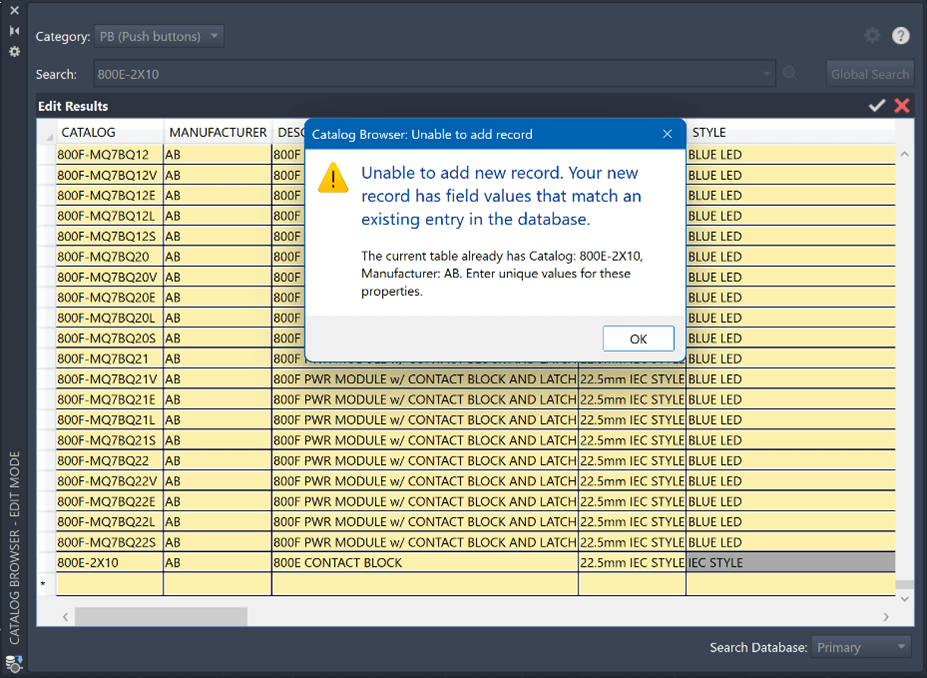
Task: Click the vertical scrollbar up arrow
Action: [x=905, y=154]
